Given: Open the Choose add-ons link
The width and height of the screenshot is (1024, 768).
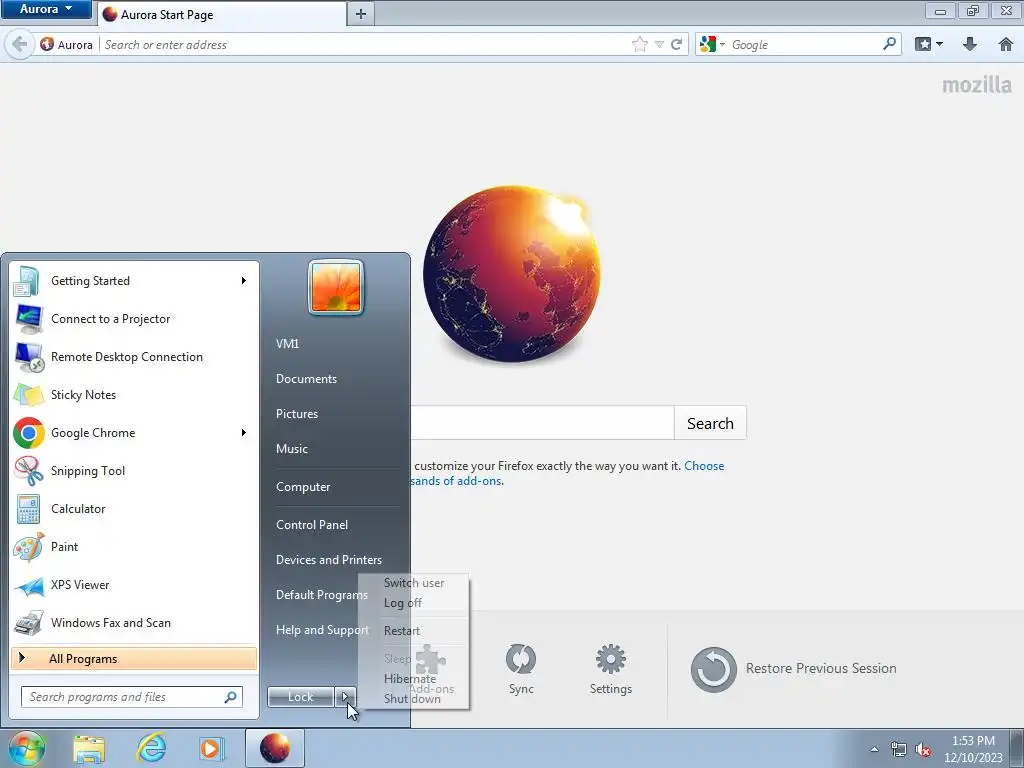Looking at the screenshot, I should pyautogui.click(x=704, y=466).
